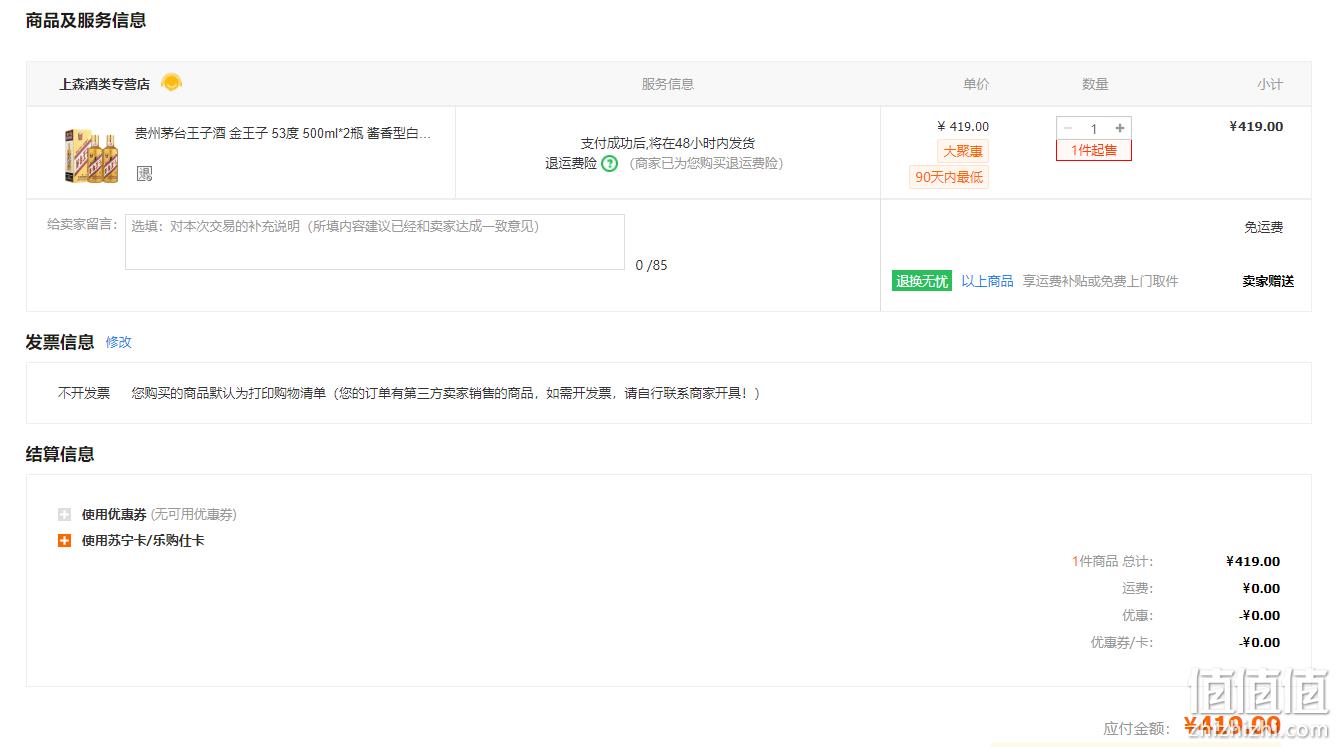1338x747 pixels.
Task: Expand the 使用优惠券 section
Action: point(64,515)
